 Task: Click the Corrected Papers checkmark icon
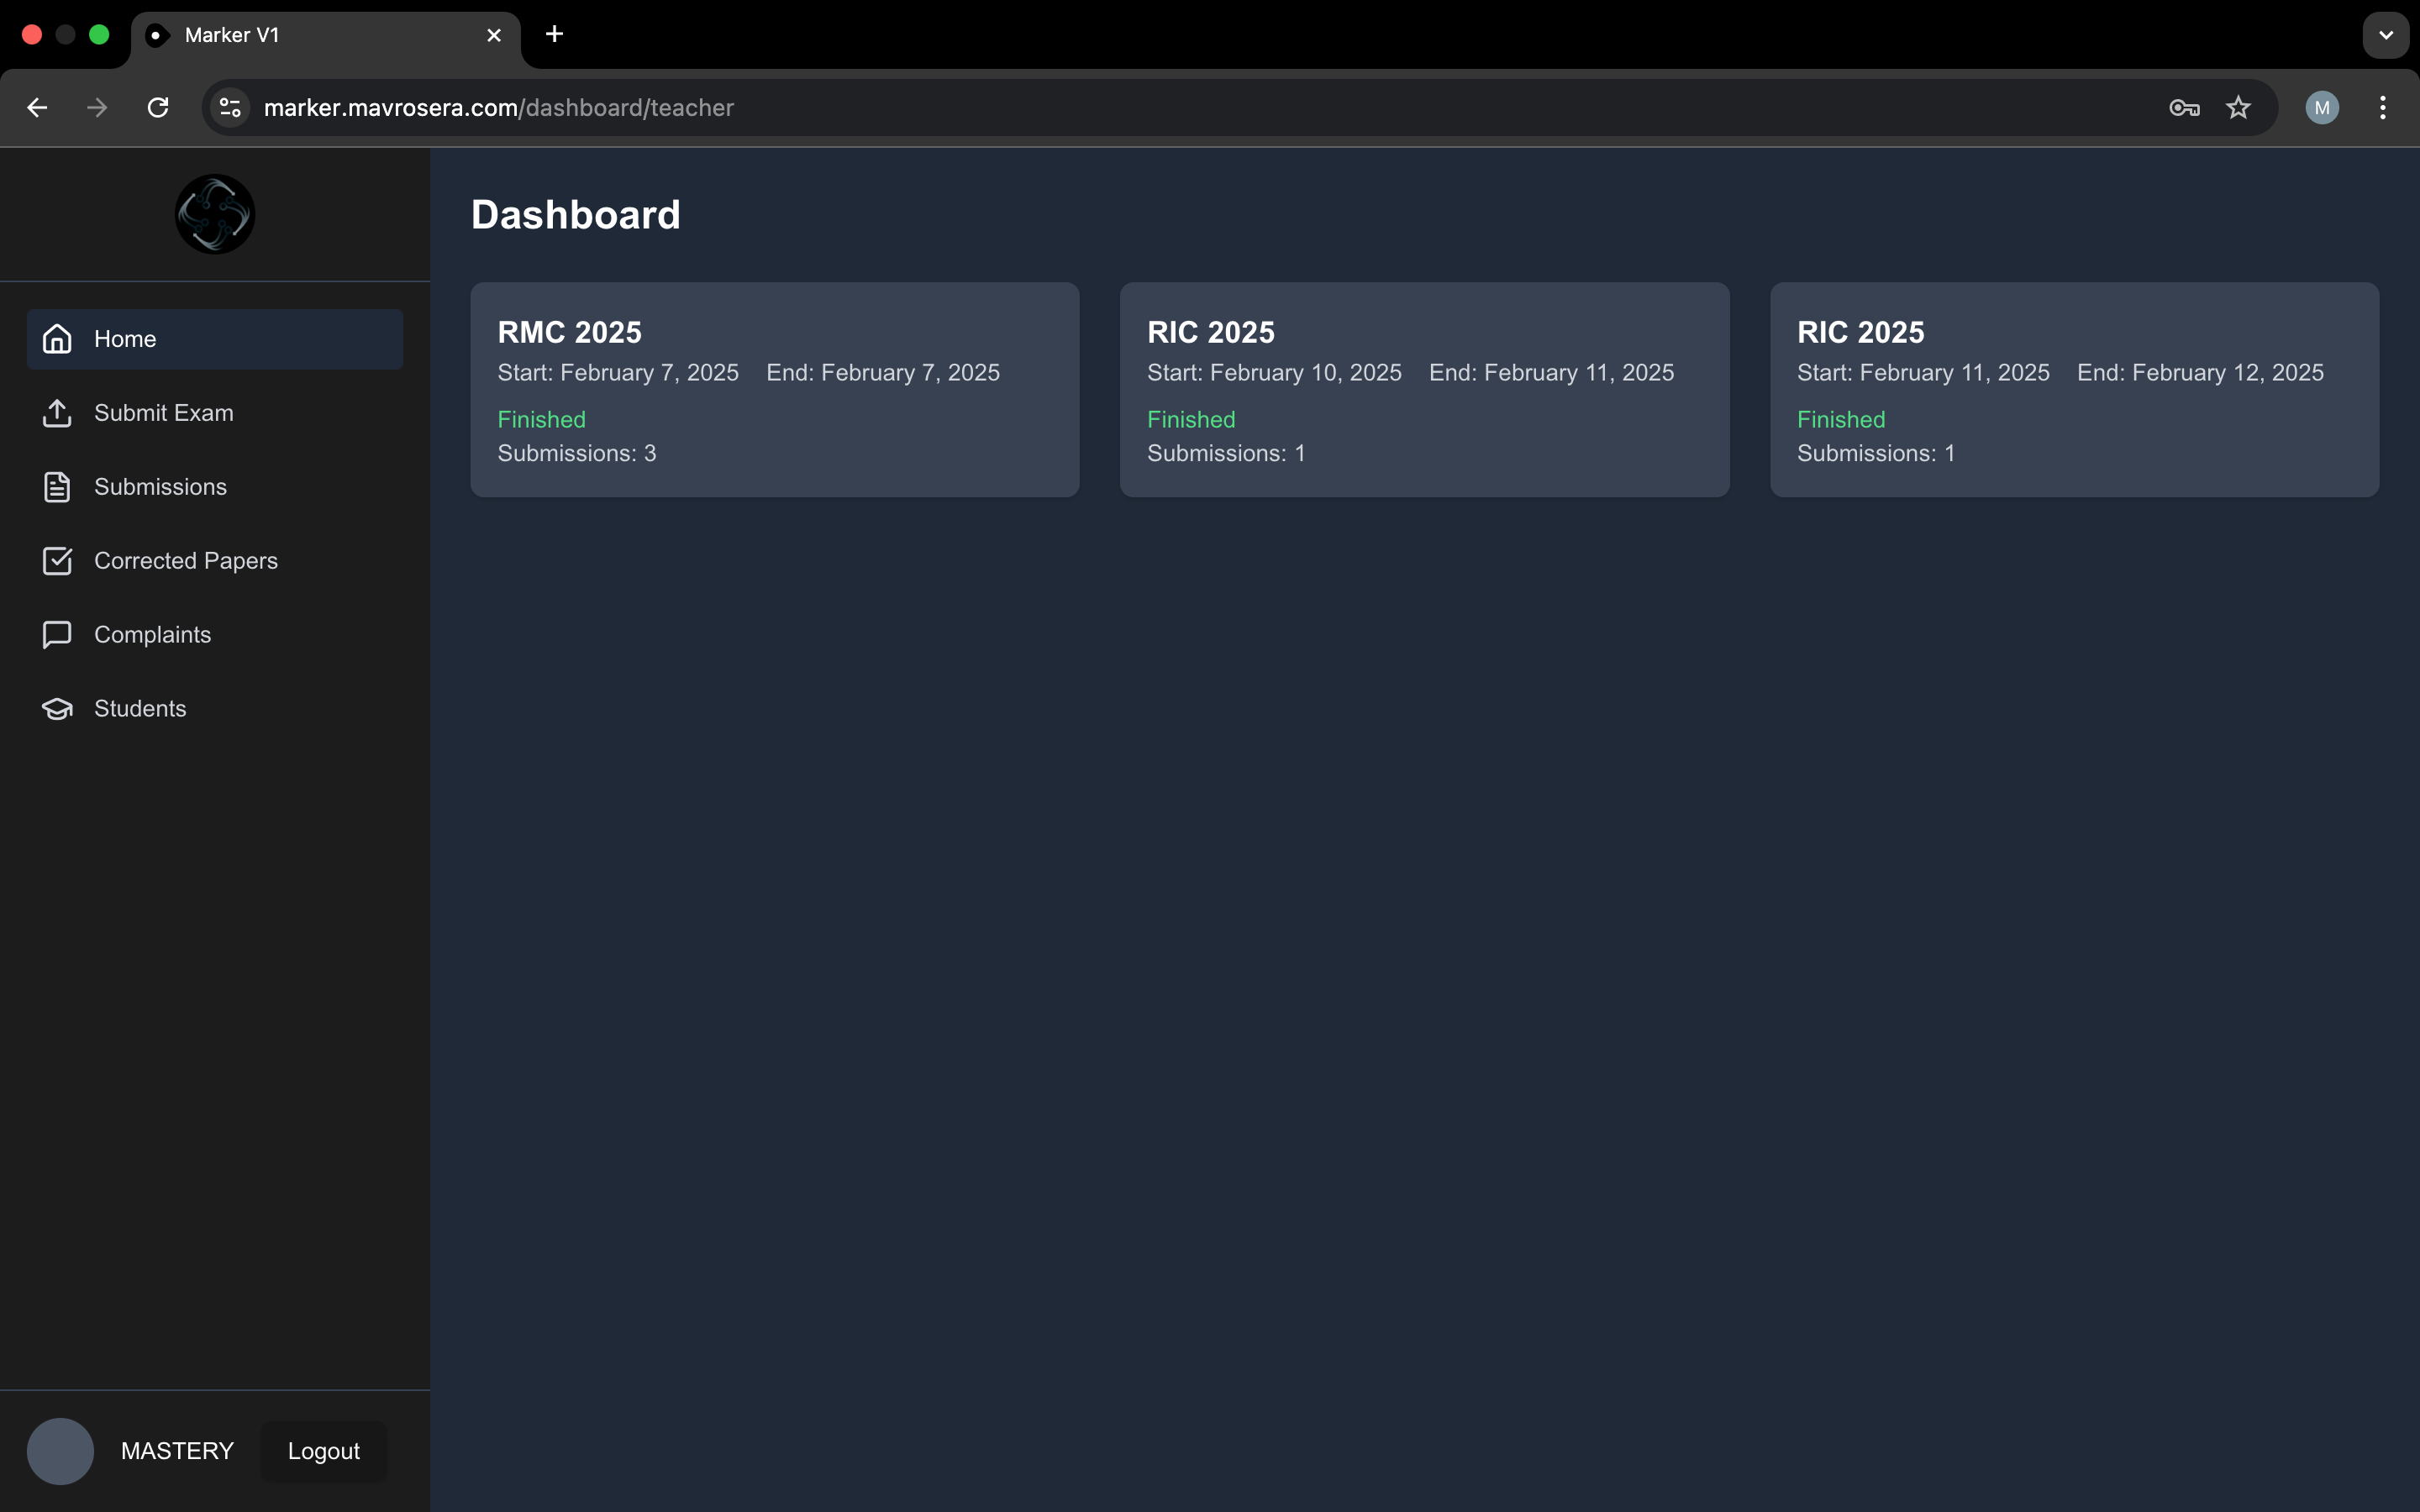[x=57, y=561]
